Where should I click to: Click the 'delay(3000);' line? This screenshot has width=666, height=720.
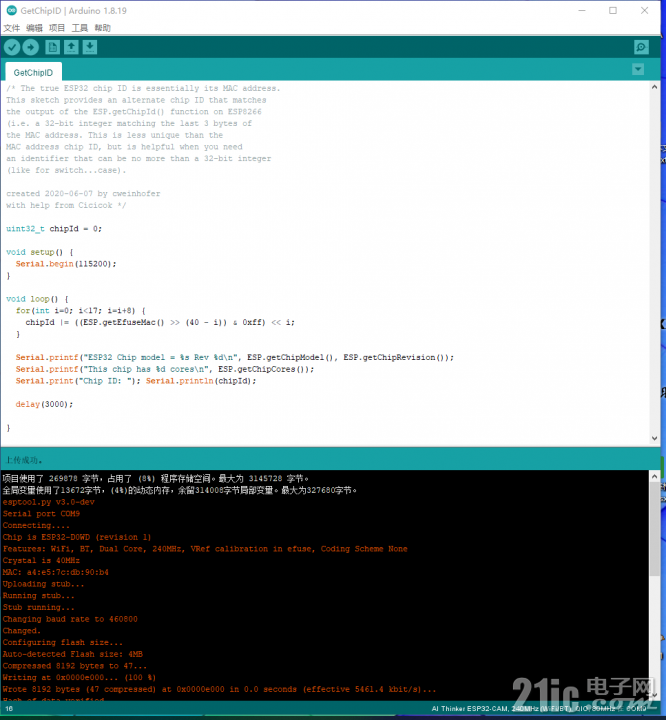(x=44, y=405)
